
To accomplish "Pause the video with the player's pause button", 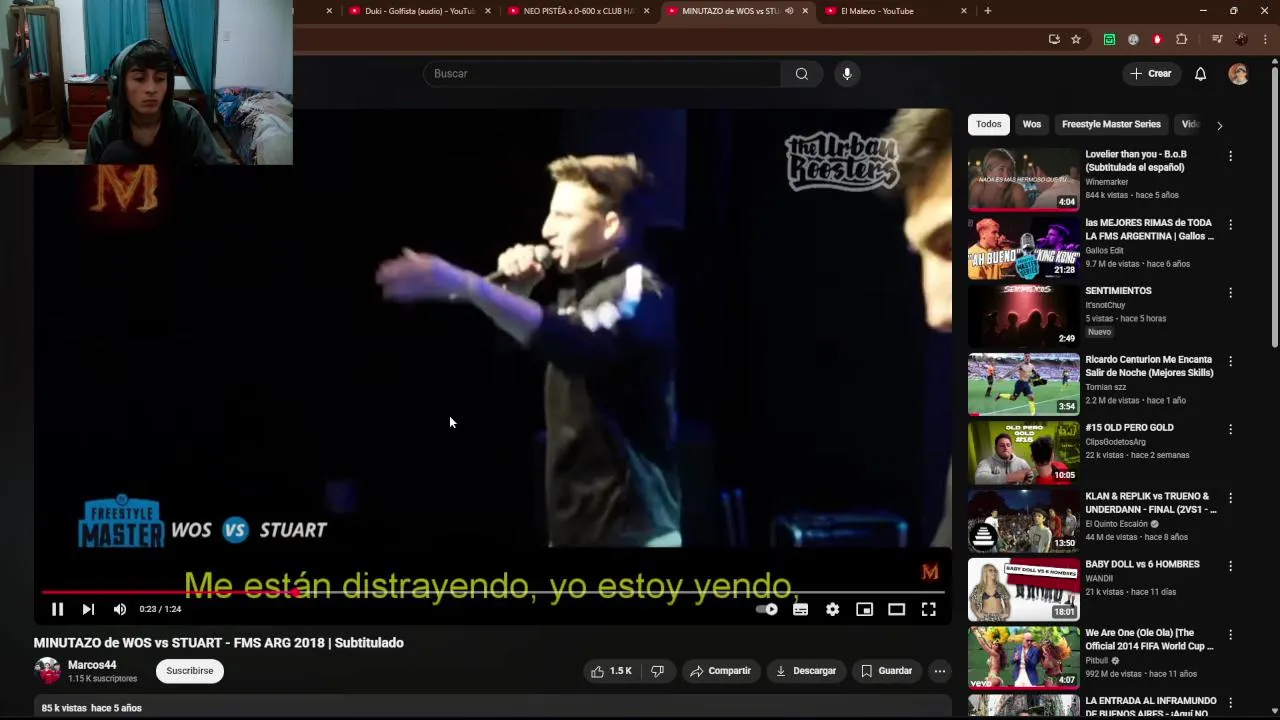I will tap(57, 609).
